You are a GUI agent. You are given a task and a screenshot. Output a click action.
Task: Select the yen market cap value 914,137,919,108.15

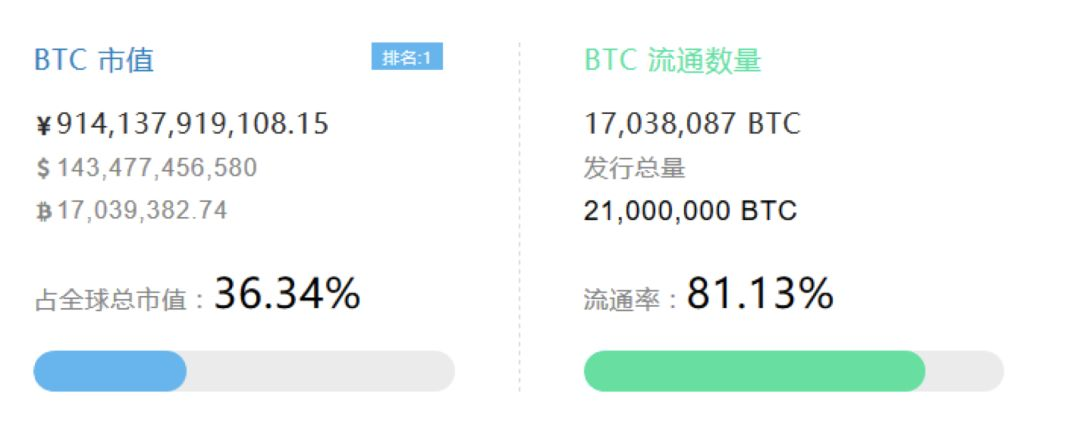(x=193, y=124)
